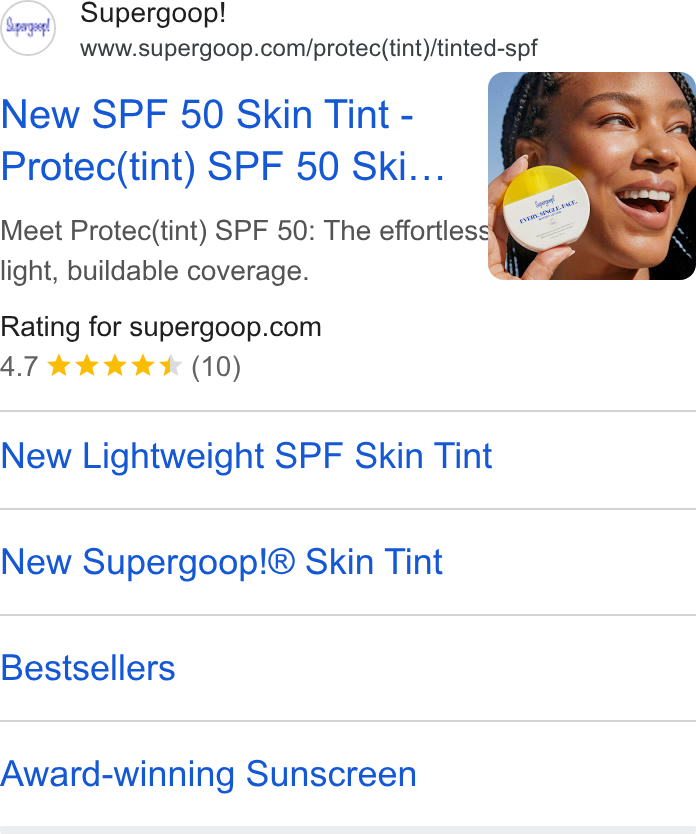Click the fourth gold rating star
The width and height of the screenshot is (696, 834).
point(143,366)
